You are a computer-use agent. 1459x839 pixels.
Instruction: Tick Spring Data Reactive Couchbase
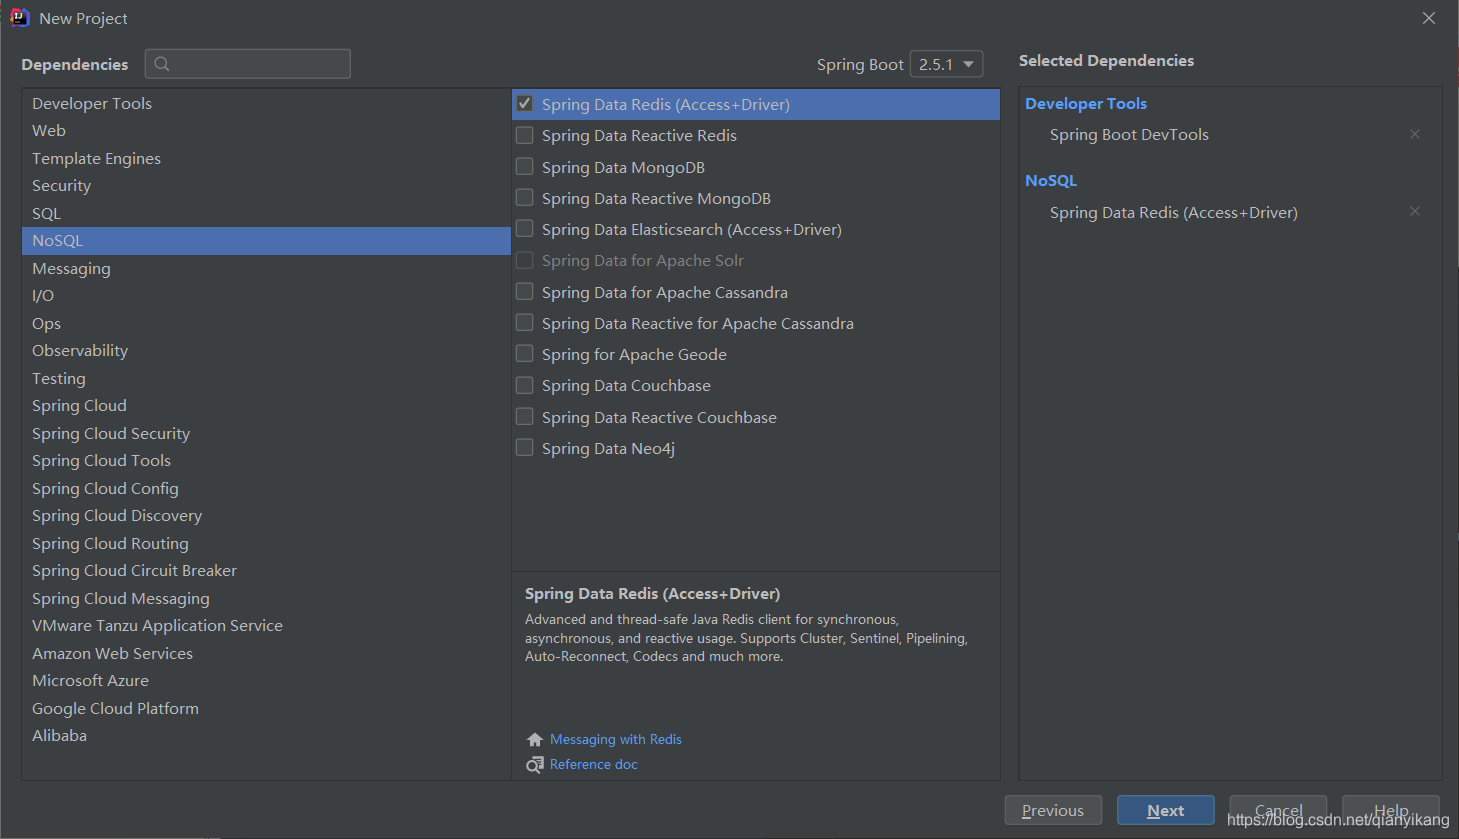coord(524,416)
